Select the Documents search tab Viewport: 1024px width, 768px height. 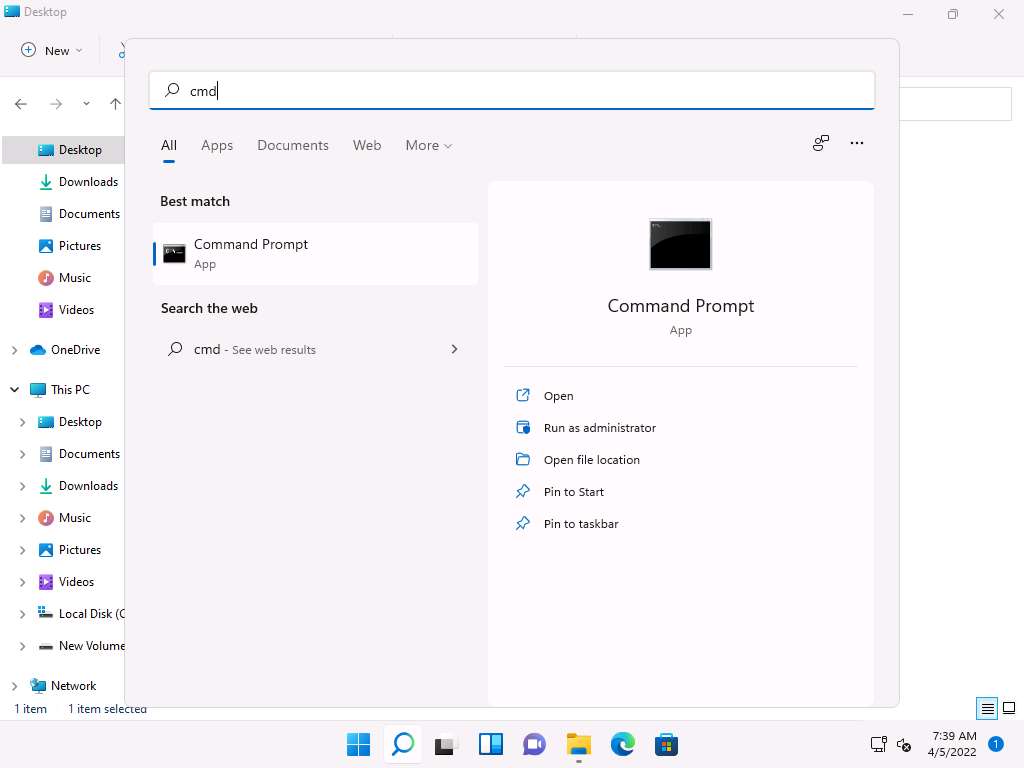pyautogui.click(x=292, y=145)
